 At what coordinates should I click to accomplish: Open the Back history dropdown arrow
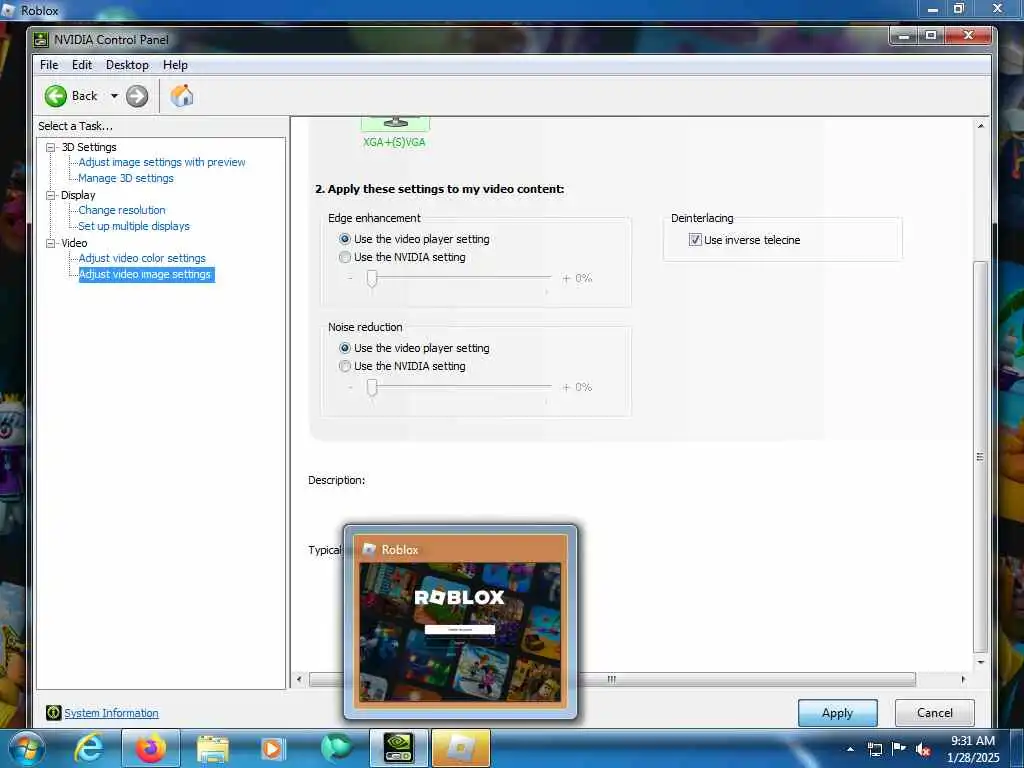click(114, 96)
